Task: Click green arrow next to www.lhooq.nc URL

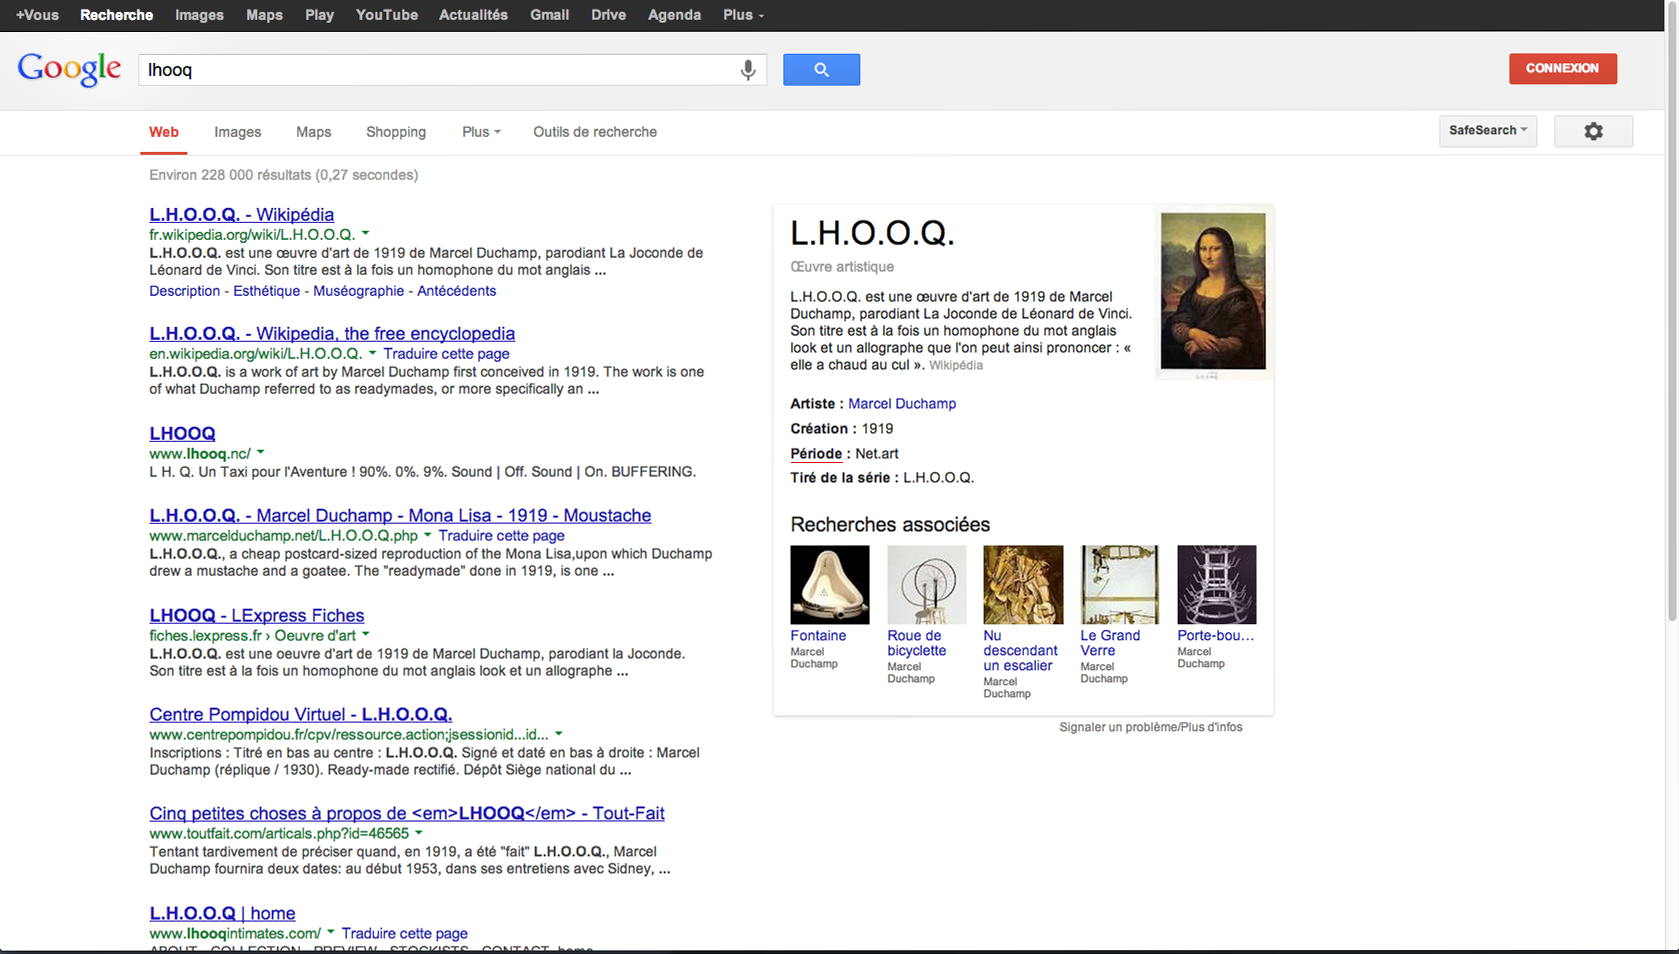Action: (x=260, y=453)
